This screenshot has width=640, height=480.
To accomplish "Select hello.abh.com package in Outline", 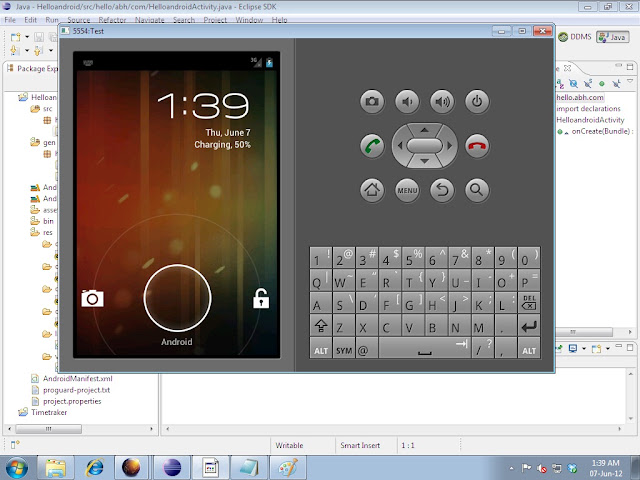I will pos(580,97).
